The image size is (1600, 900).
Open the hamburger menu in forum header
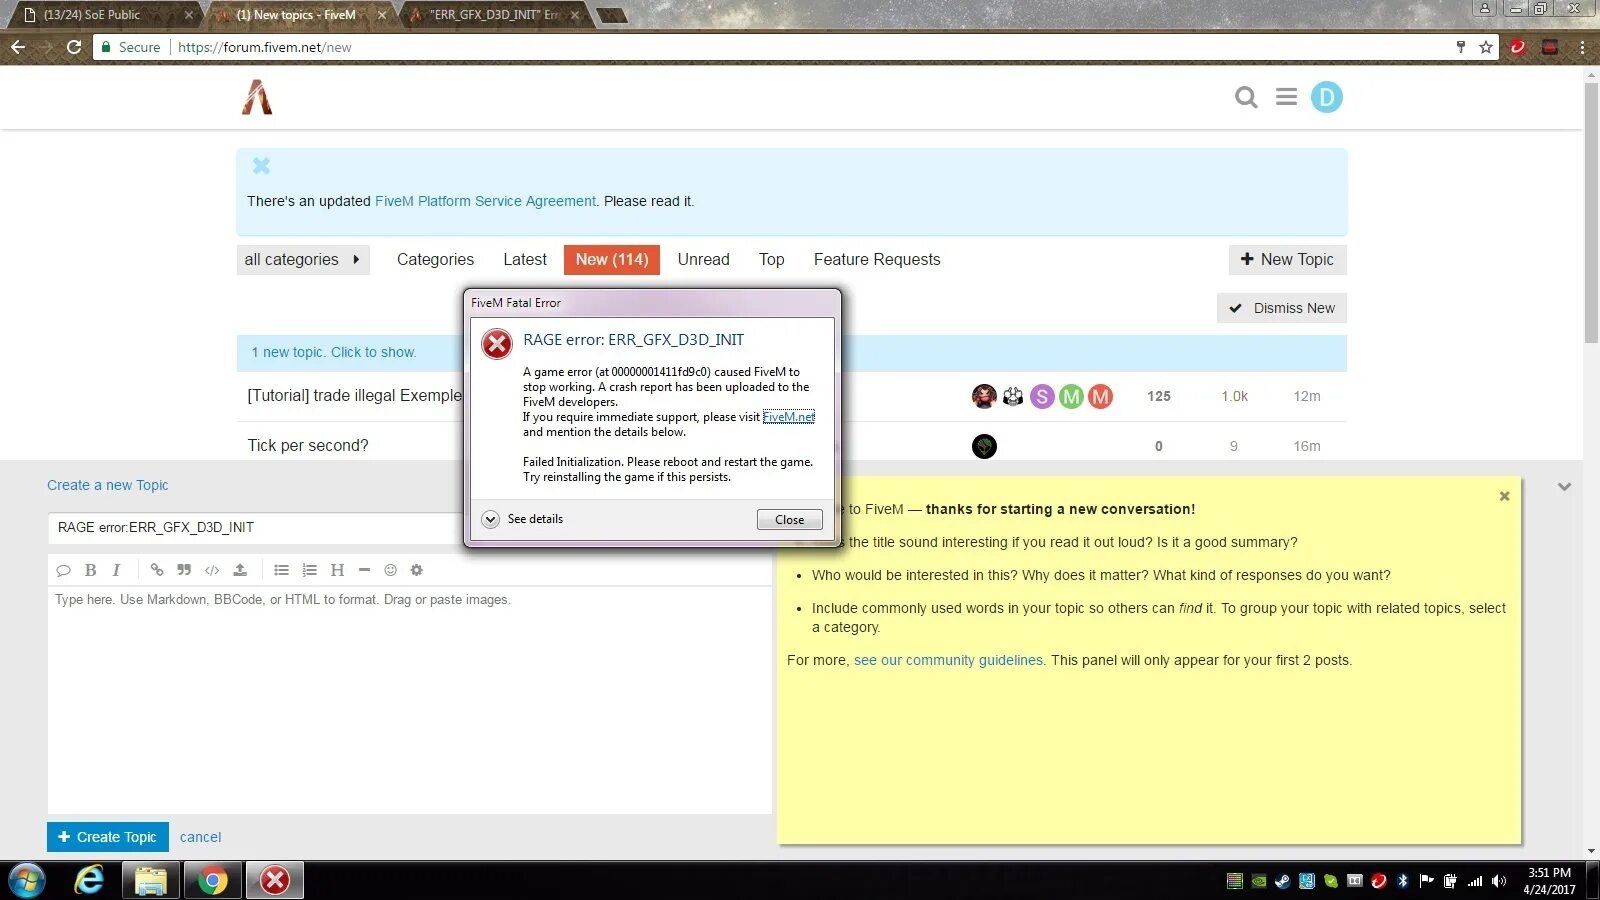(x=1286, y=97)
